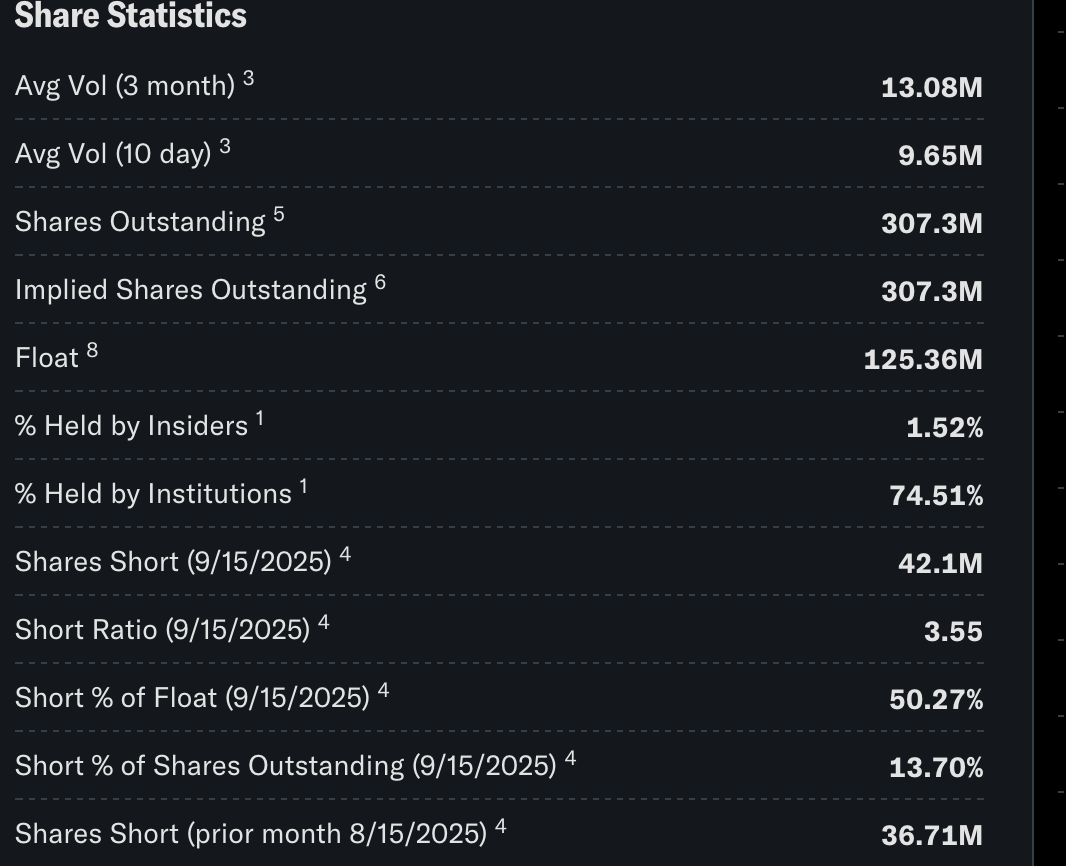Image resolution: width=1066 pixels, height=866 pixels.
Task: Click the Short % of Shares Outstanding label
Action: tap(286, 766)
